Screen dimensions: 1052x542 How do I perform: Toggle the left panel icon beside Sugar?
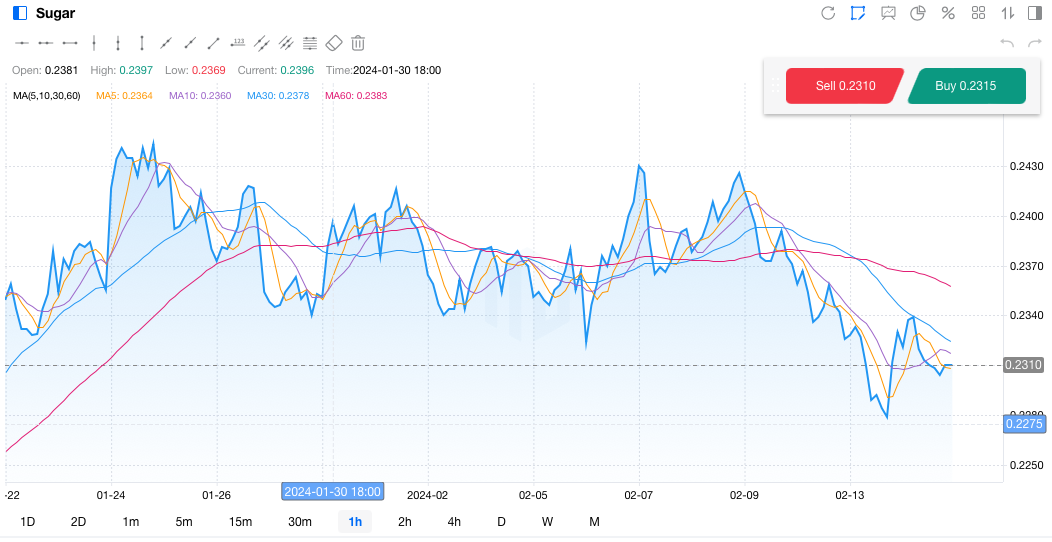(20, 13)
